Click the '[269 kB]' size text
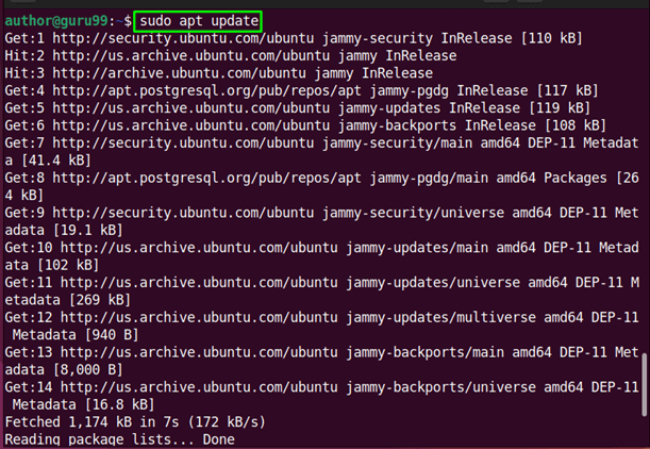Viewport: 650px width, 449px height. point(100,300)
